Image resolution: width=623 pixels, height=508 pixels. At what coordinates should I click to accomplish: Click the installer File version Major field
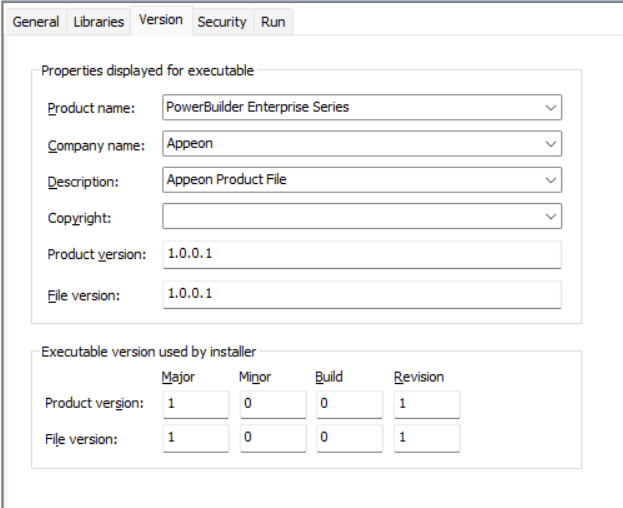coord(194,438)
